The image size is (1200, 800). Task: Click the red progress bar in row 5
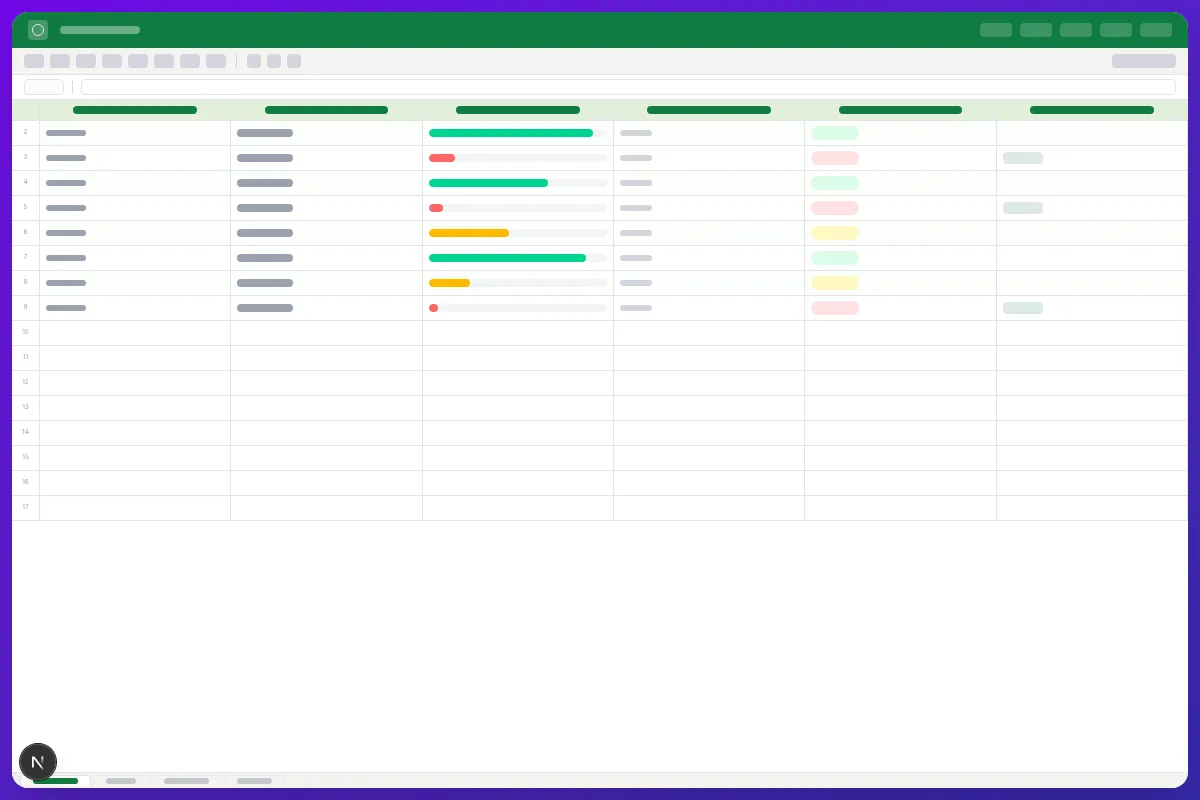436,208
